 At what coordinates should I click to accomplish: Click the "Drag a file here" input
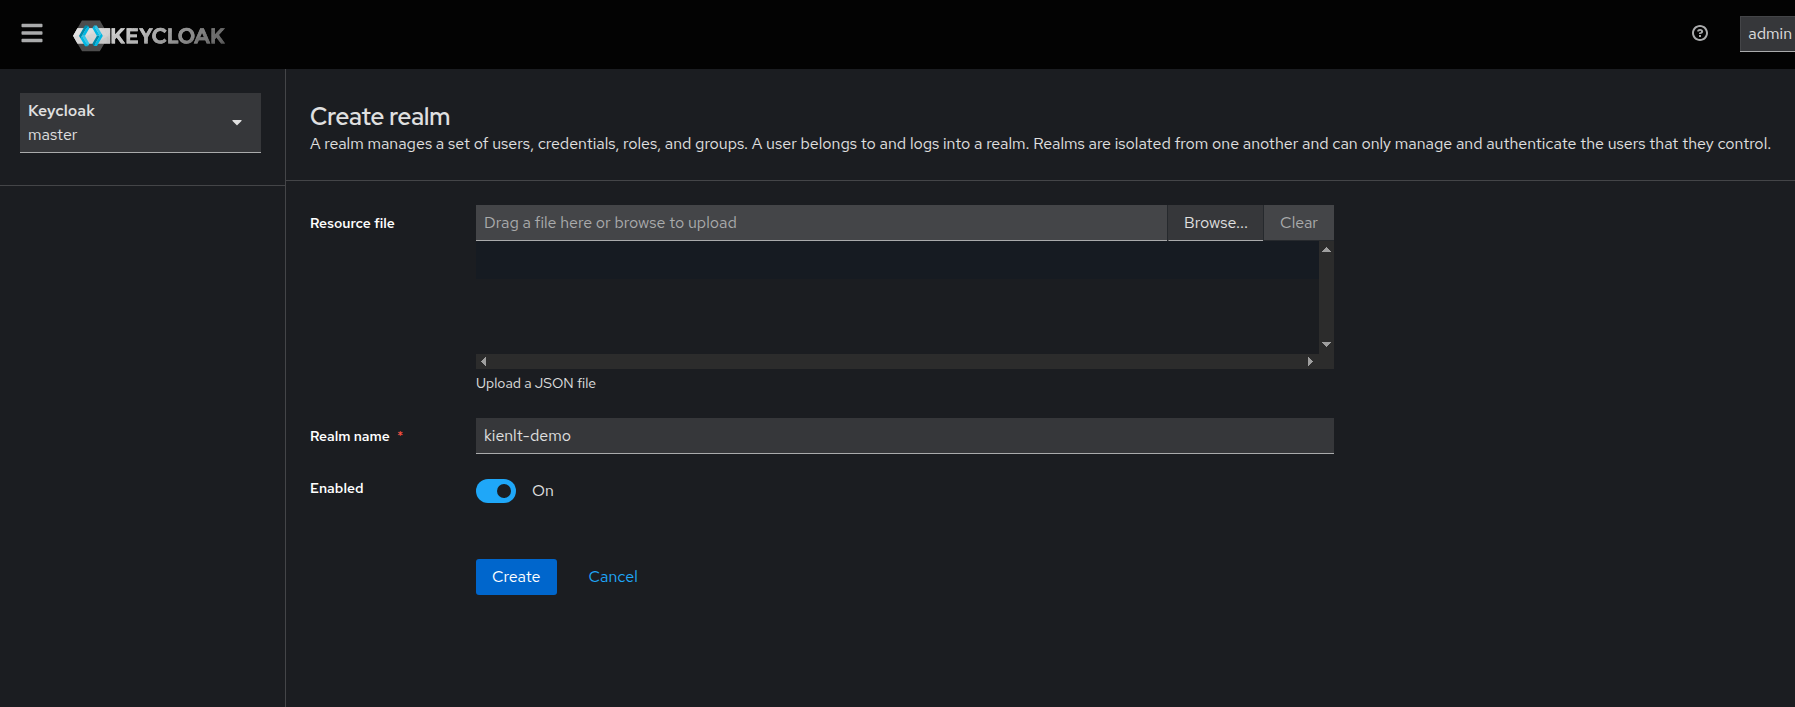(x=820, y=223)
